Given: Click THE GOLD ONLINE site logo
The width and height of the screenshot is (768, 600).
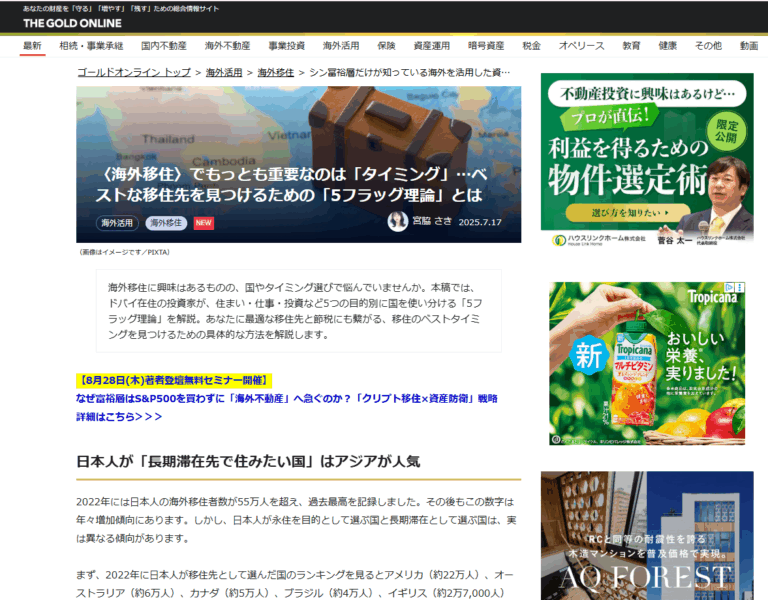Looking at the screenshot, I should tap(72, 23).
